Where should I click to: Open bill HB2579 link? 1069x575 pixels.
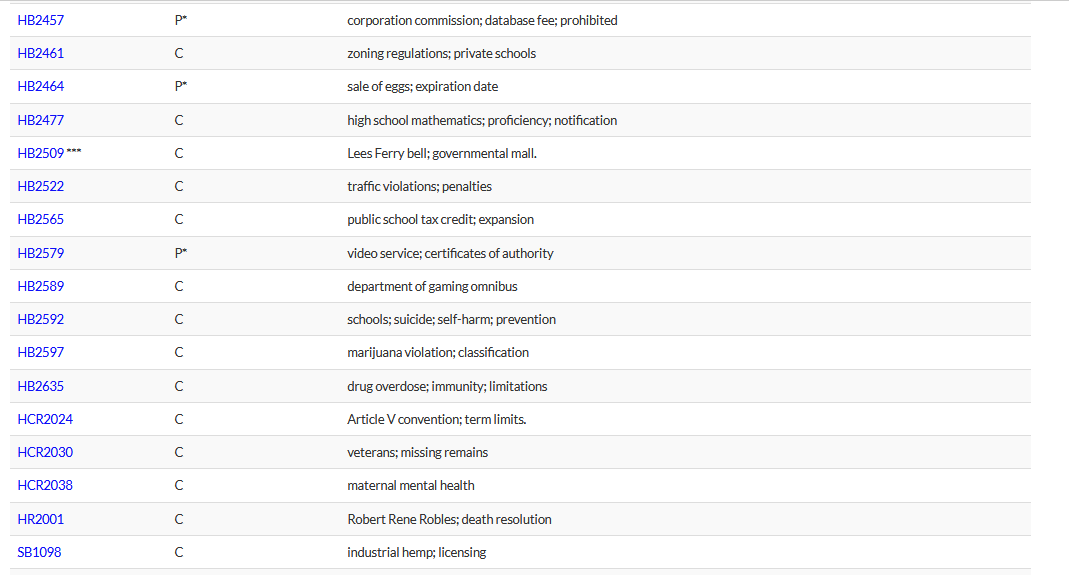click(x=40, y=253)
